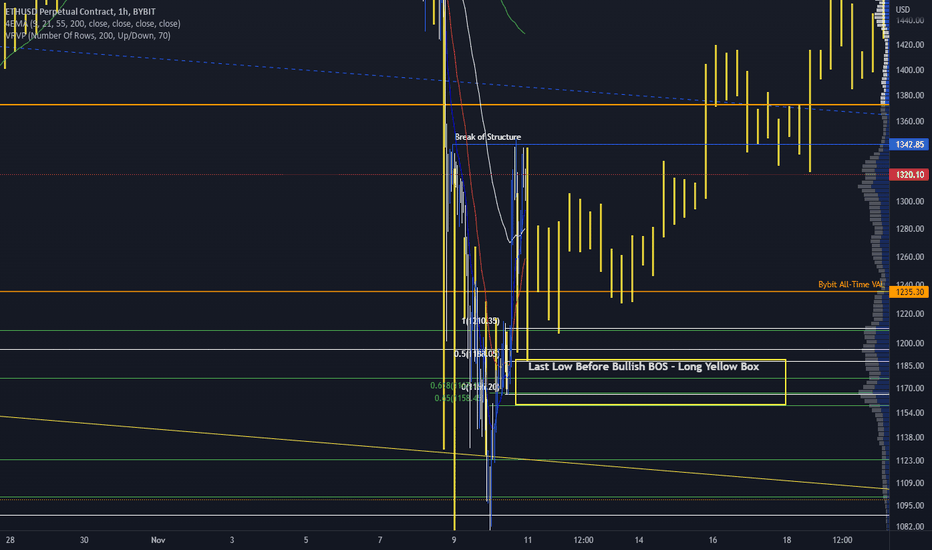
Task: Select the VRVP indicator legend
Action: (87, 36)
